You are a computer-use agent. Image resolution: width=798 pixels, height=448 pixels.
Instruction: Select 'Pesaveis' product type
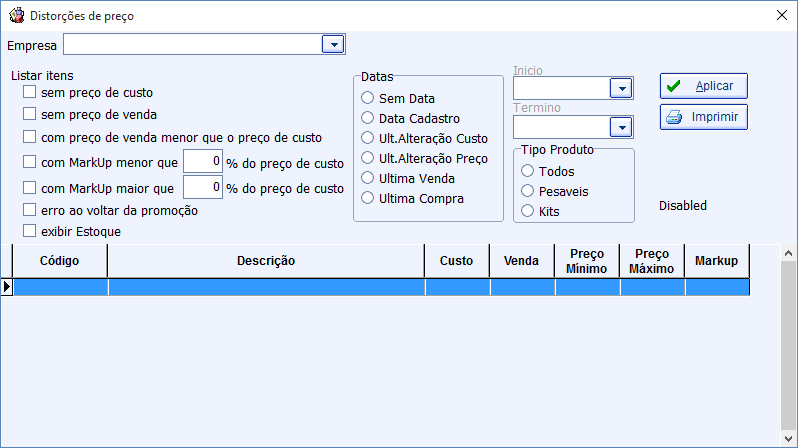pyautogui.click(x=527, y=191)
